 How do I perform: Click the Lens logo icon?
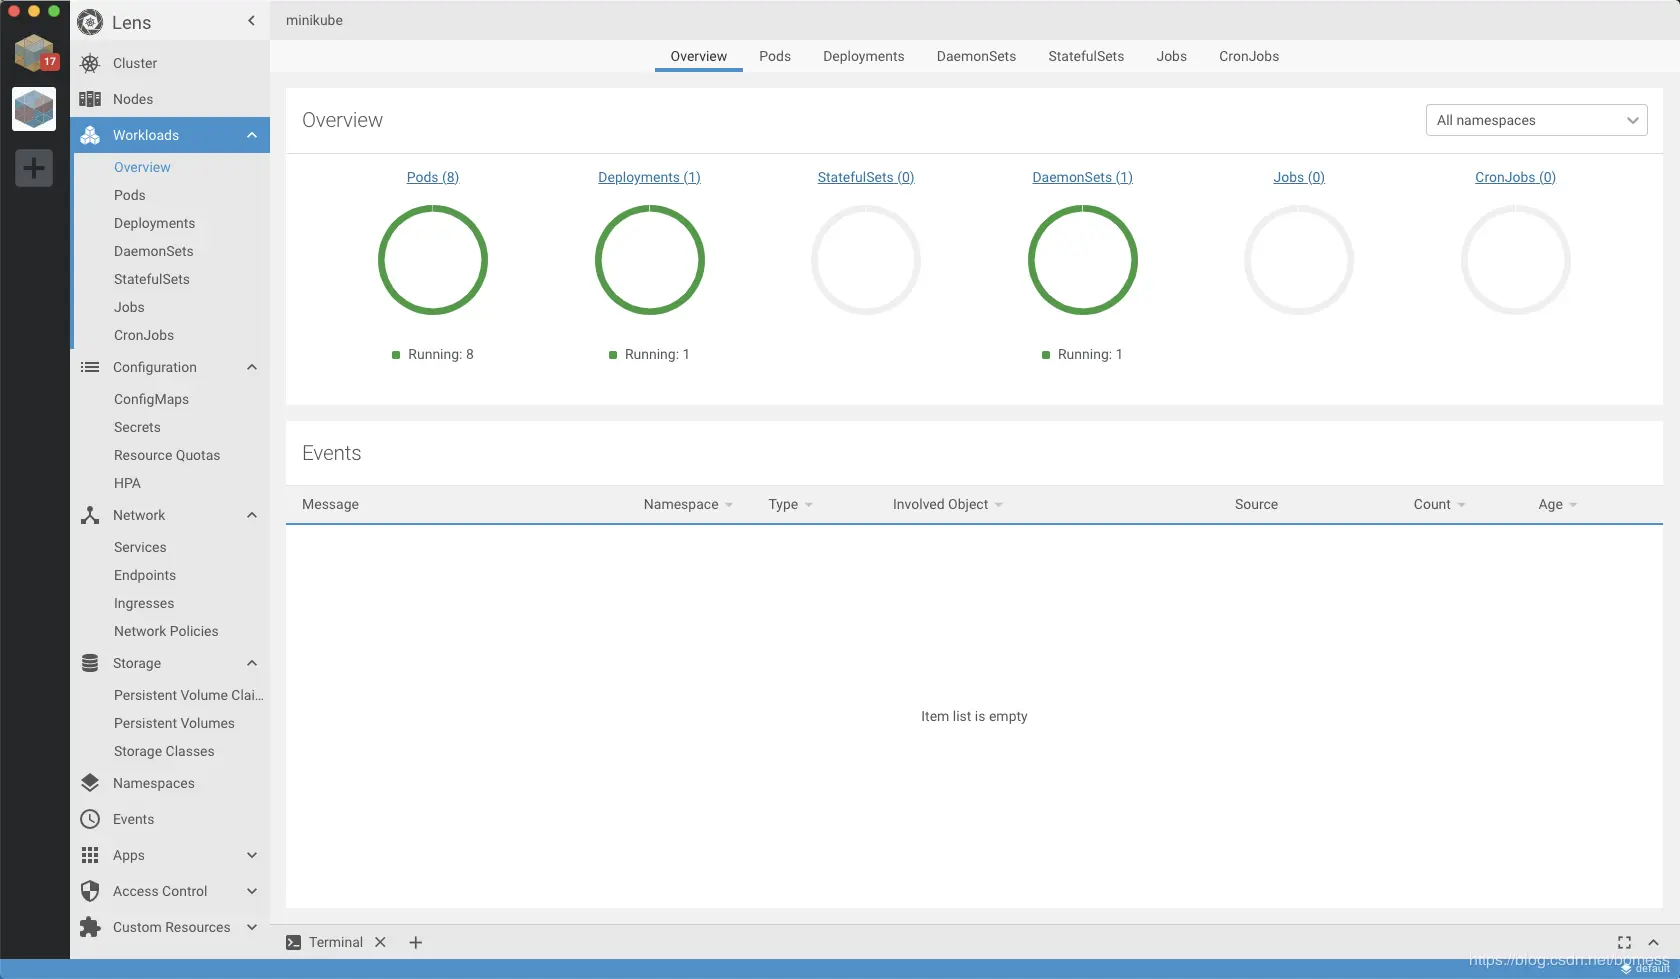[x=90, y=22]
